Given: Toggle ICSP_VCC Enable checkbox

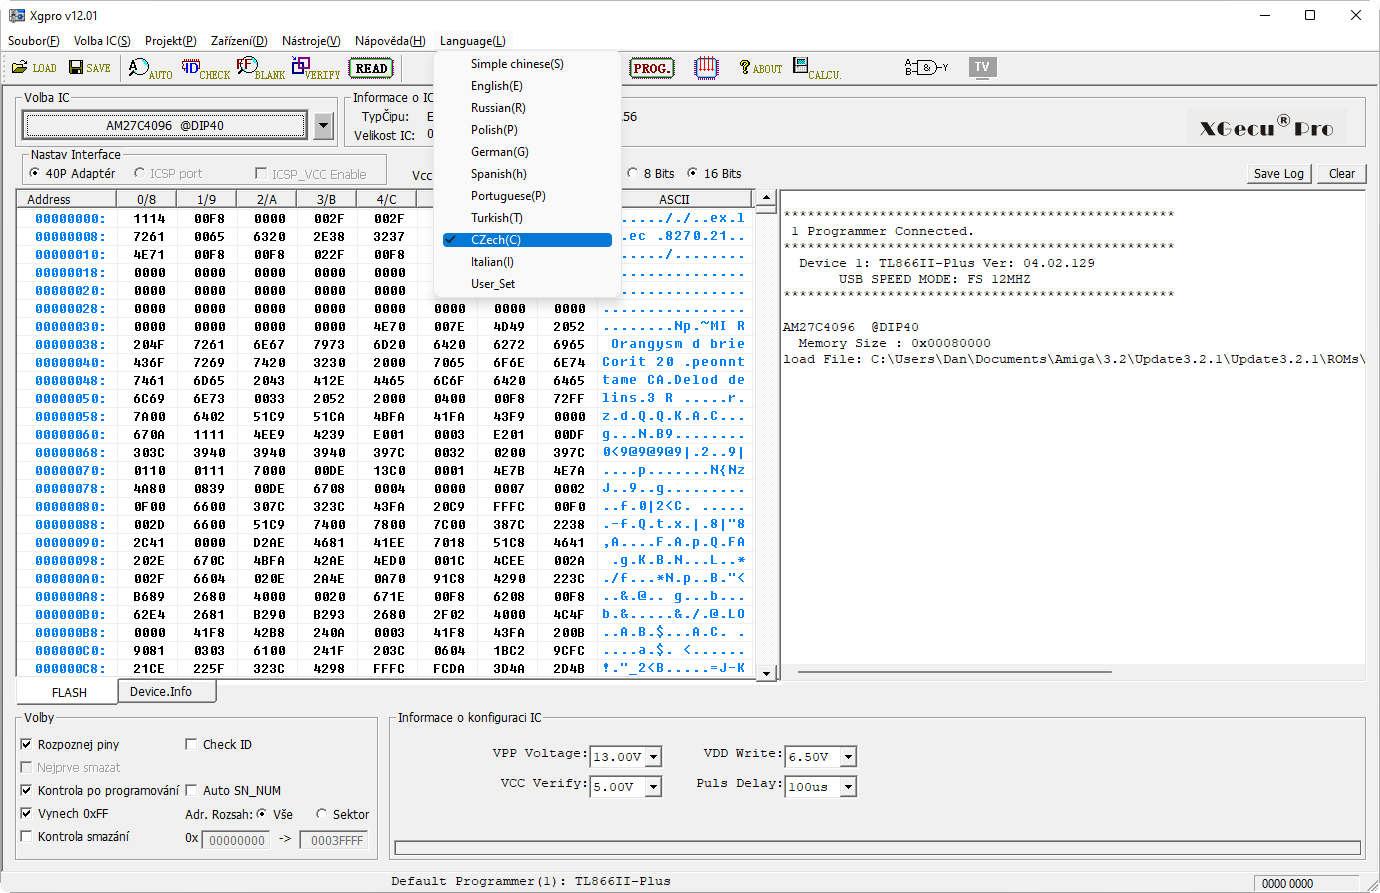Looking at the screenshot, I should 311,173.
